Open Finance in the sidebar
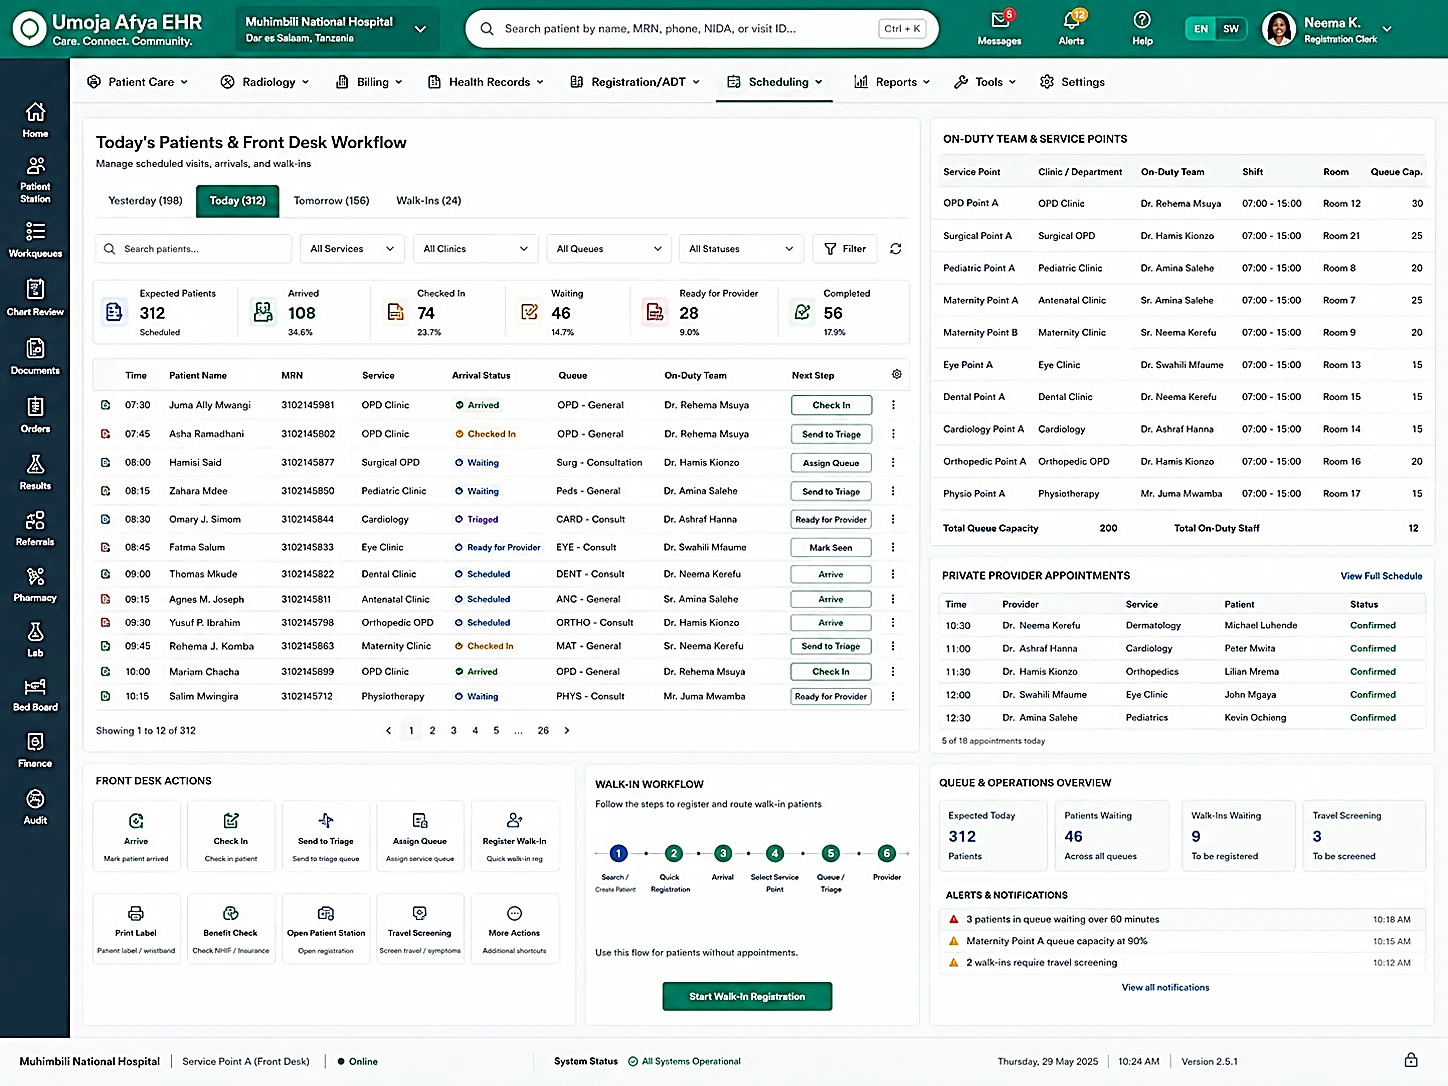Viewport: 1448px width, 1086px height. coord(35,750)
